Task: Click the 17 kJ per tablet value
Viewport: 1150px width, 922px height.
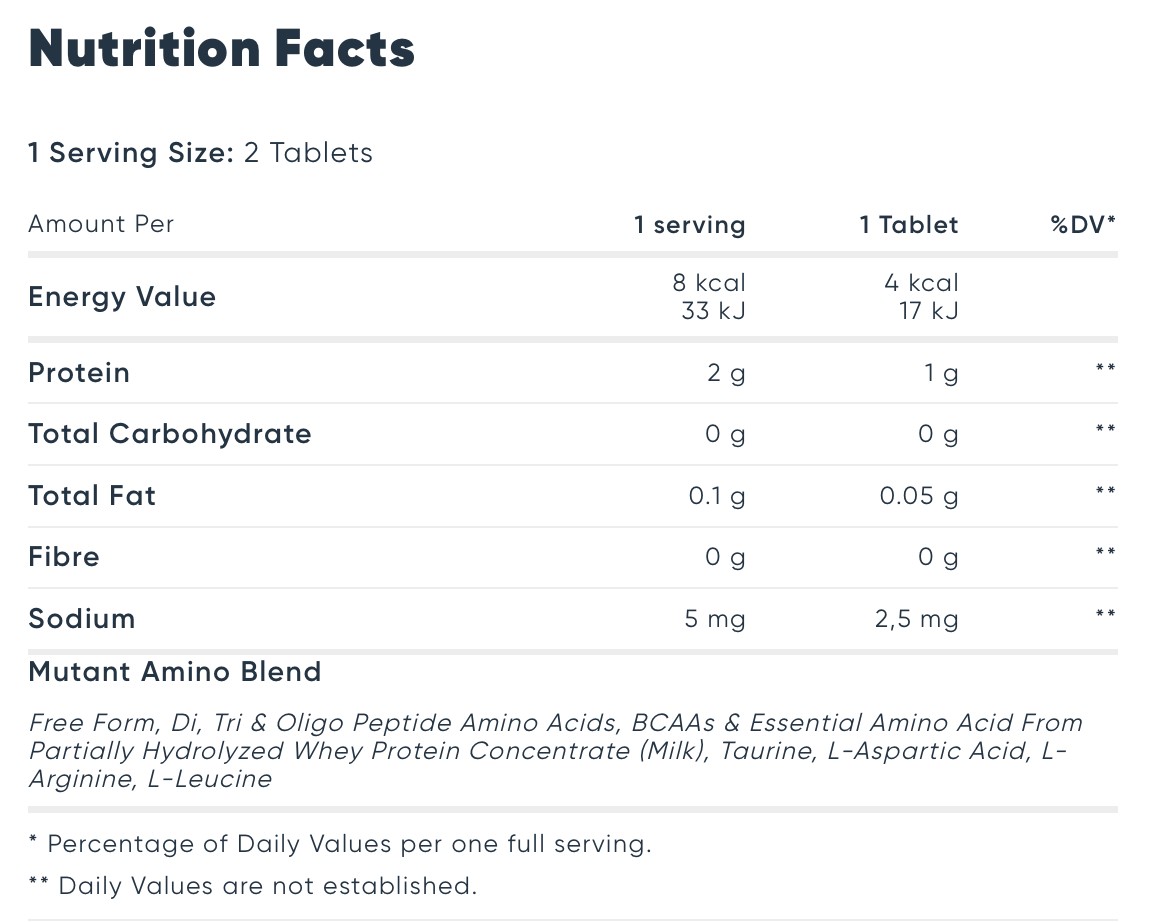Action: (929, 310)
